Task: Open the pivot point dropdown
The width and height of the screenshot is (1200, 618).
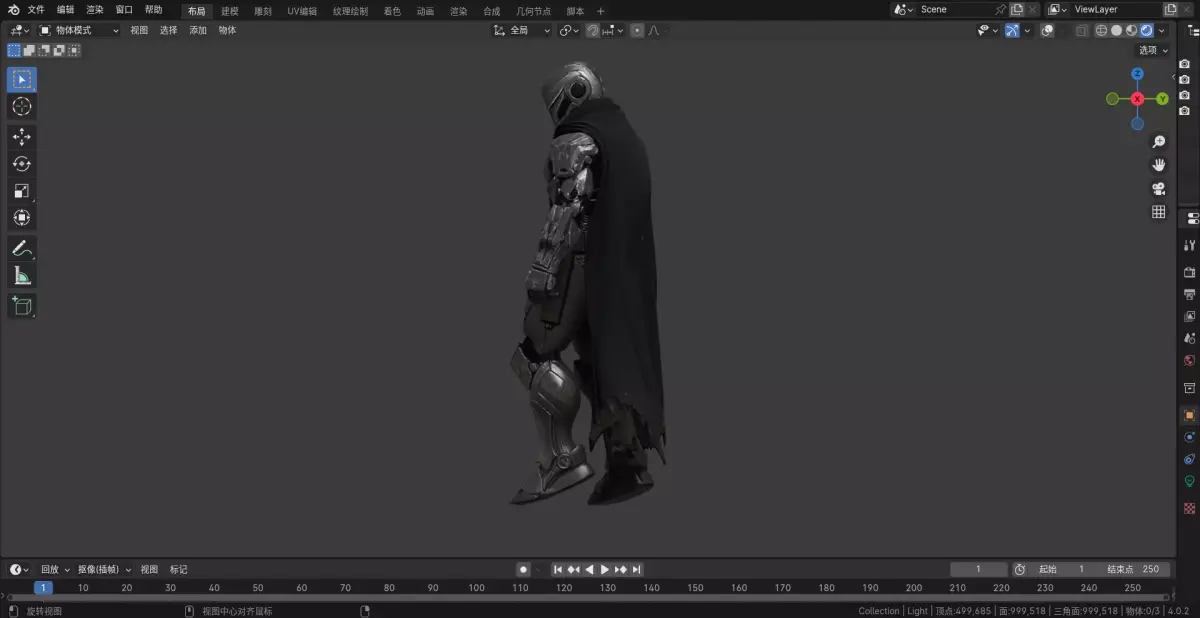Action: point(568,30)
